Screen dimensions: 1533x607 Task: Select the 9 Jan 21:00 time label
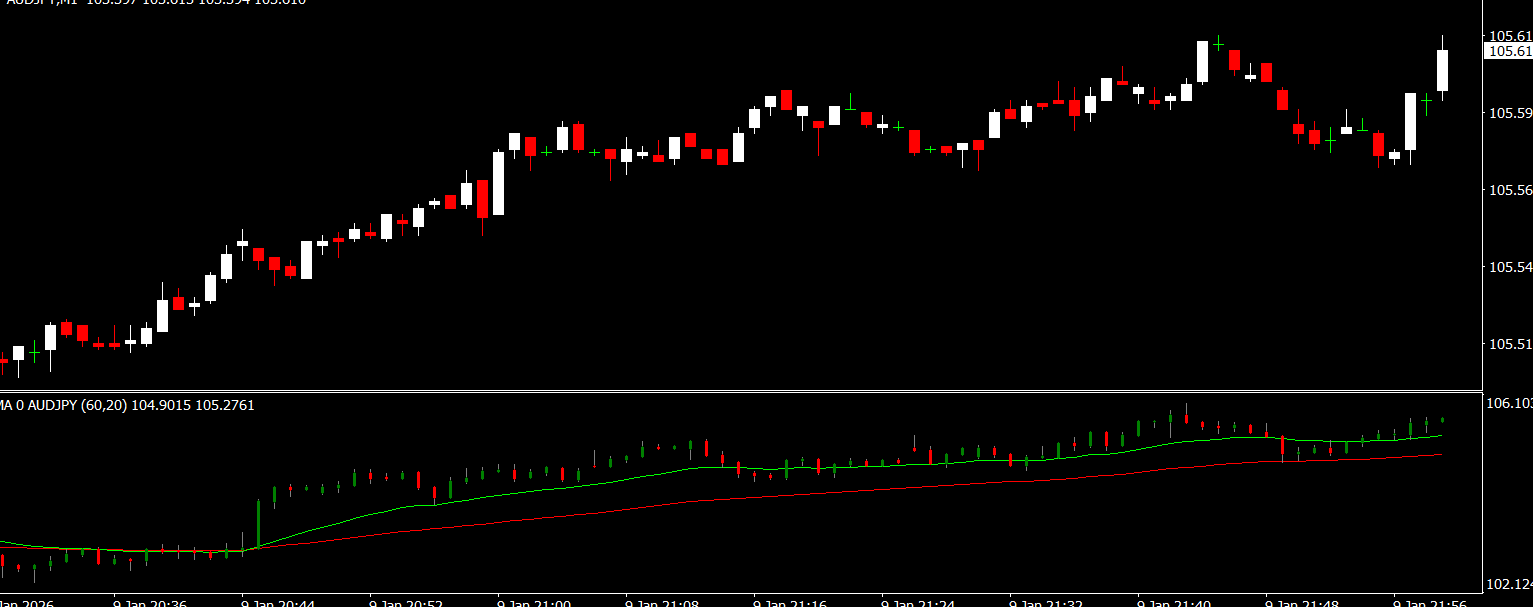[534, 603]
